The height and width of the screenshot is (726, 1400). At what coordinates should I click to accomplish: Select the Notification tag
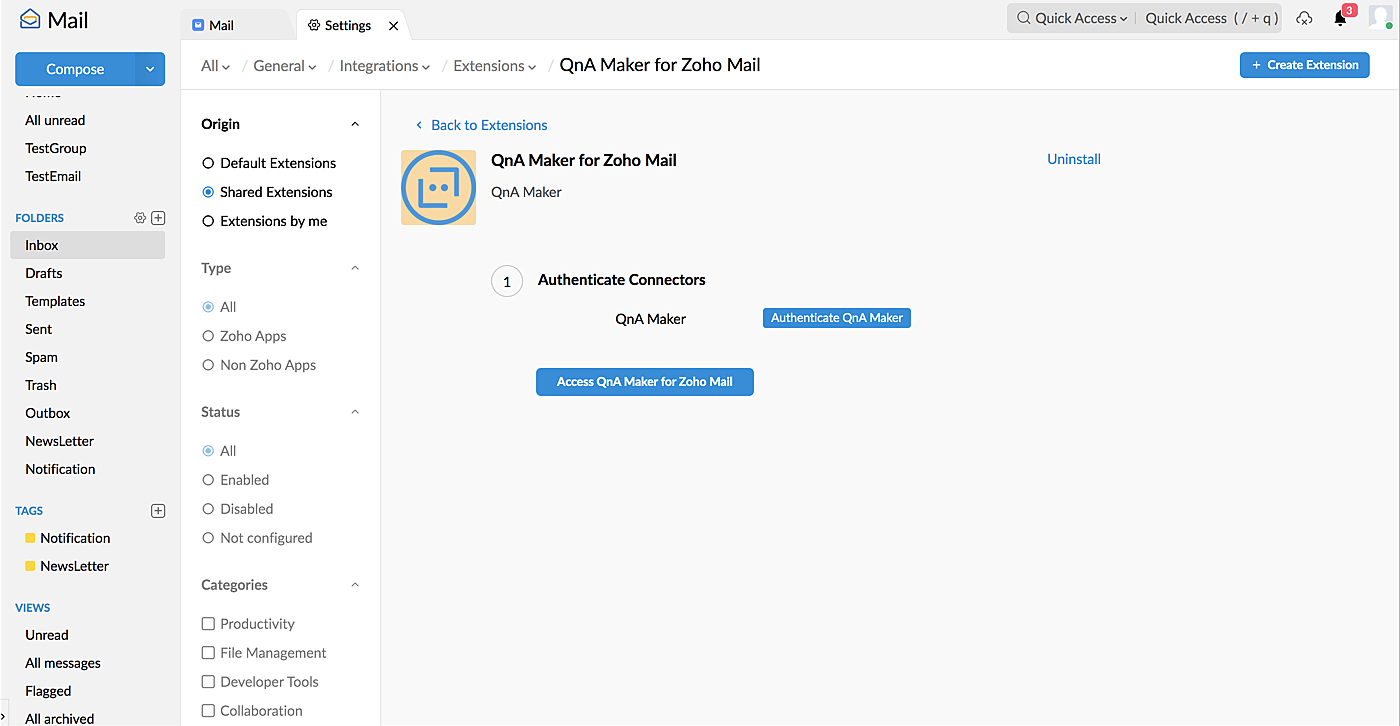[x=75, y=538]
